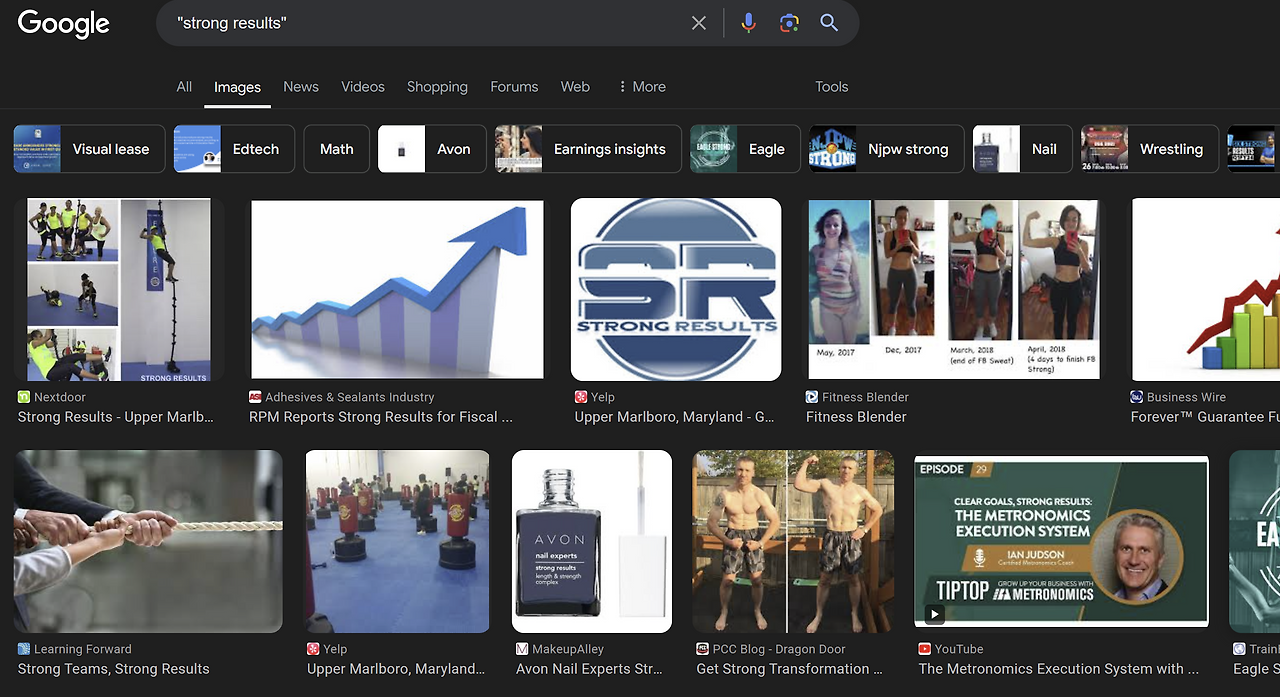Select the Images tab
The height and width of the screenshot is (697, 1280).
(237, 87)
